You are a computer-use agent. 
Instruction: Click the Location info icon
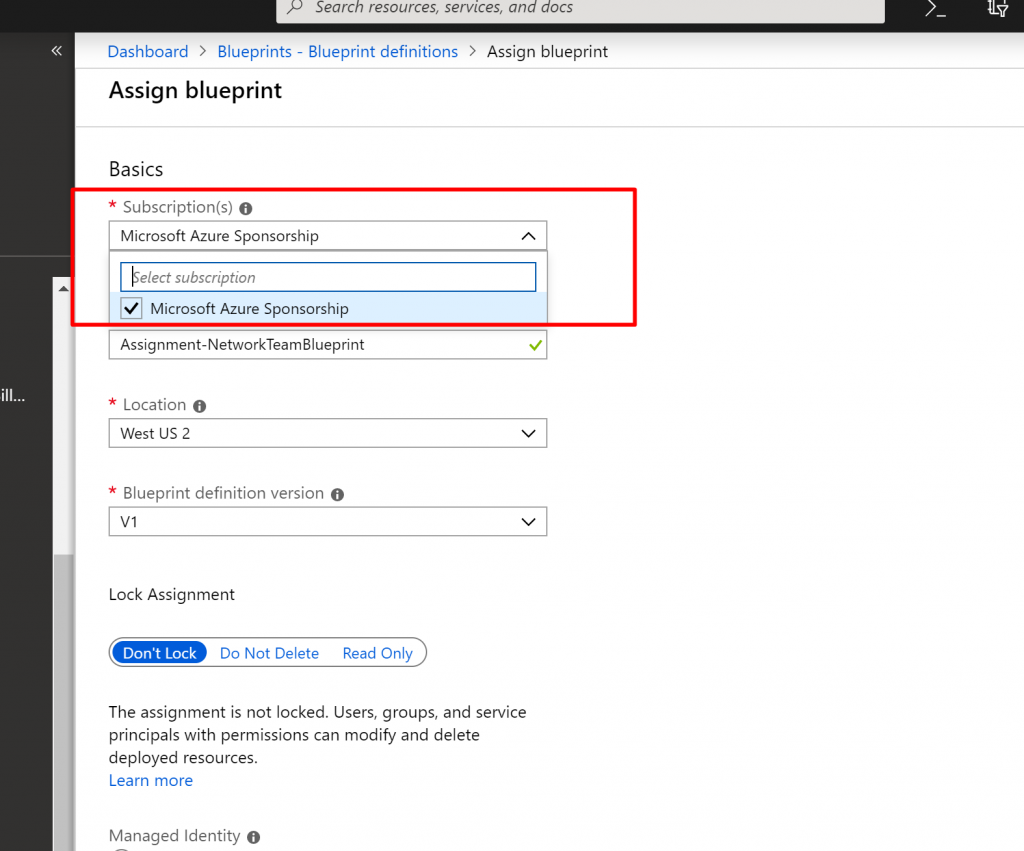click(x=200, y=406)
